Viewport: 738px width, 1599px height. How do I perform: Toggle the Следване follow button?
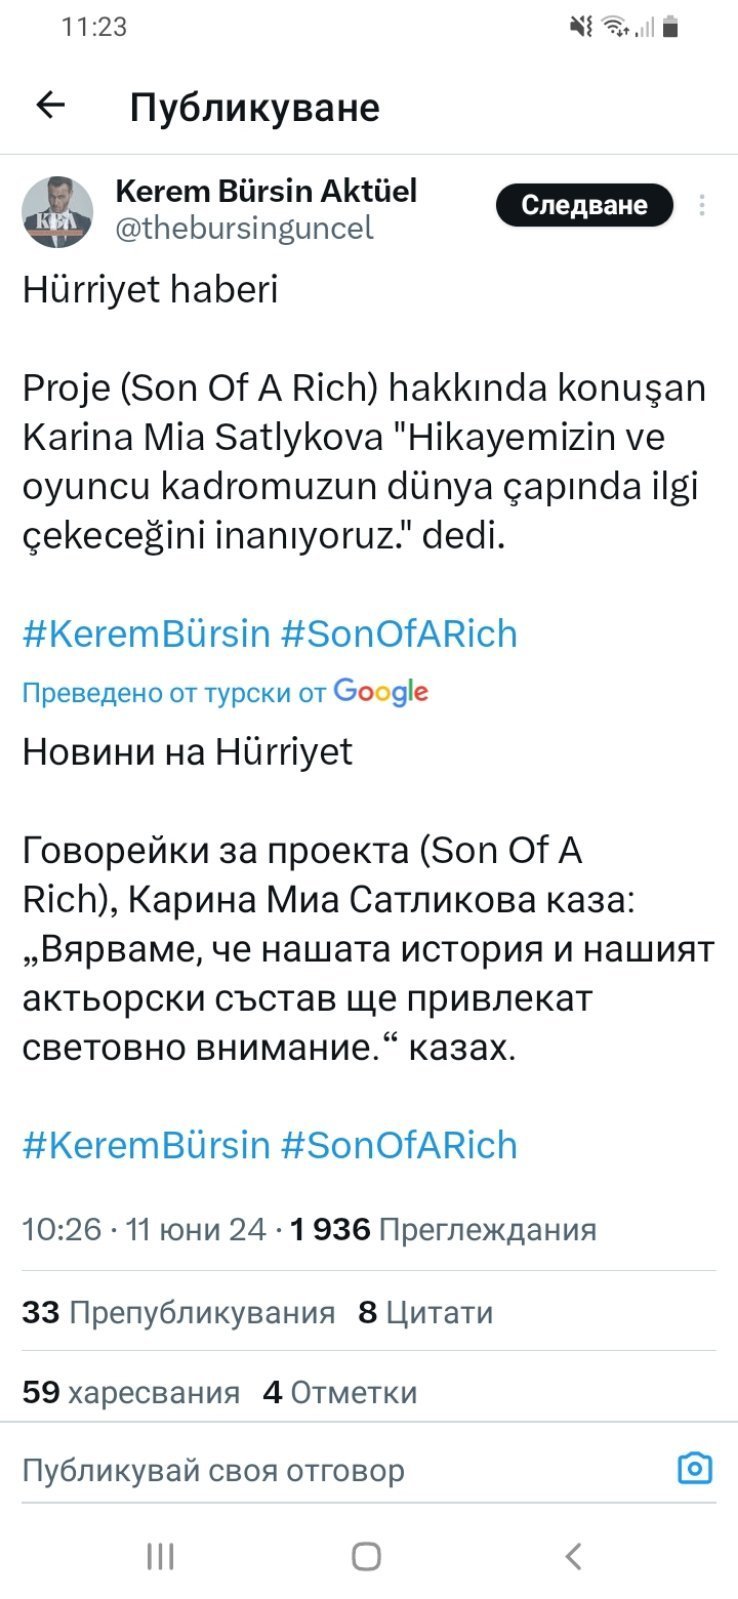(584, 205)
